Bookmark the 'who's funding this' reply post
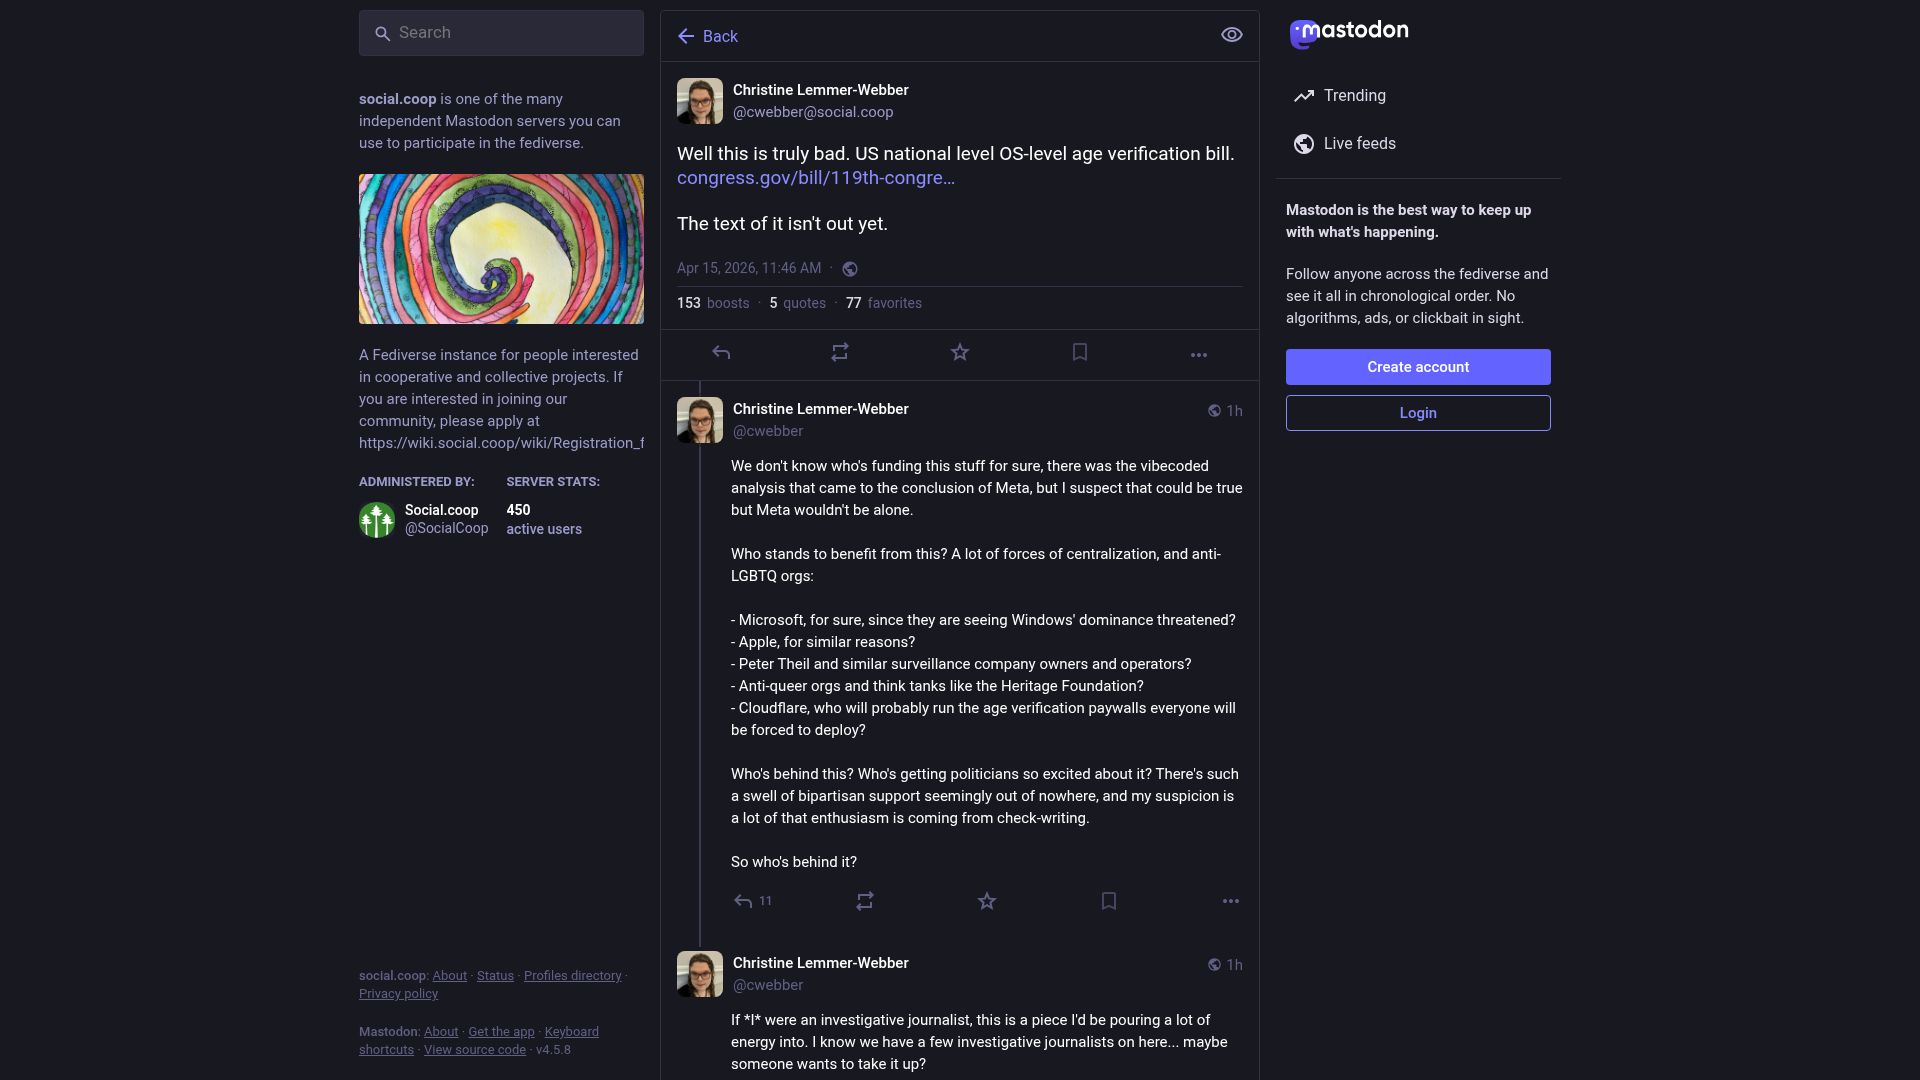Image resolution: width=1920 pixels, height=1080 pixels. tap(1109, 901)
